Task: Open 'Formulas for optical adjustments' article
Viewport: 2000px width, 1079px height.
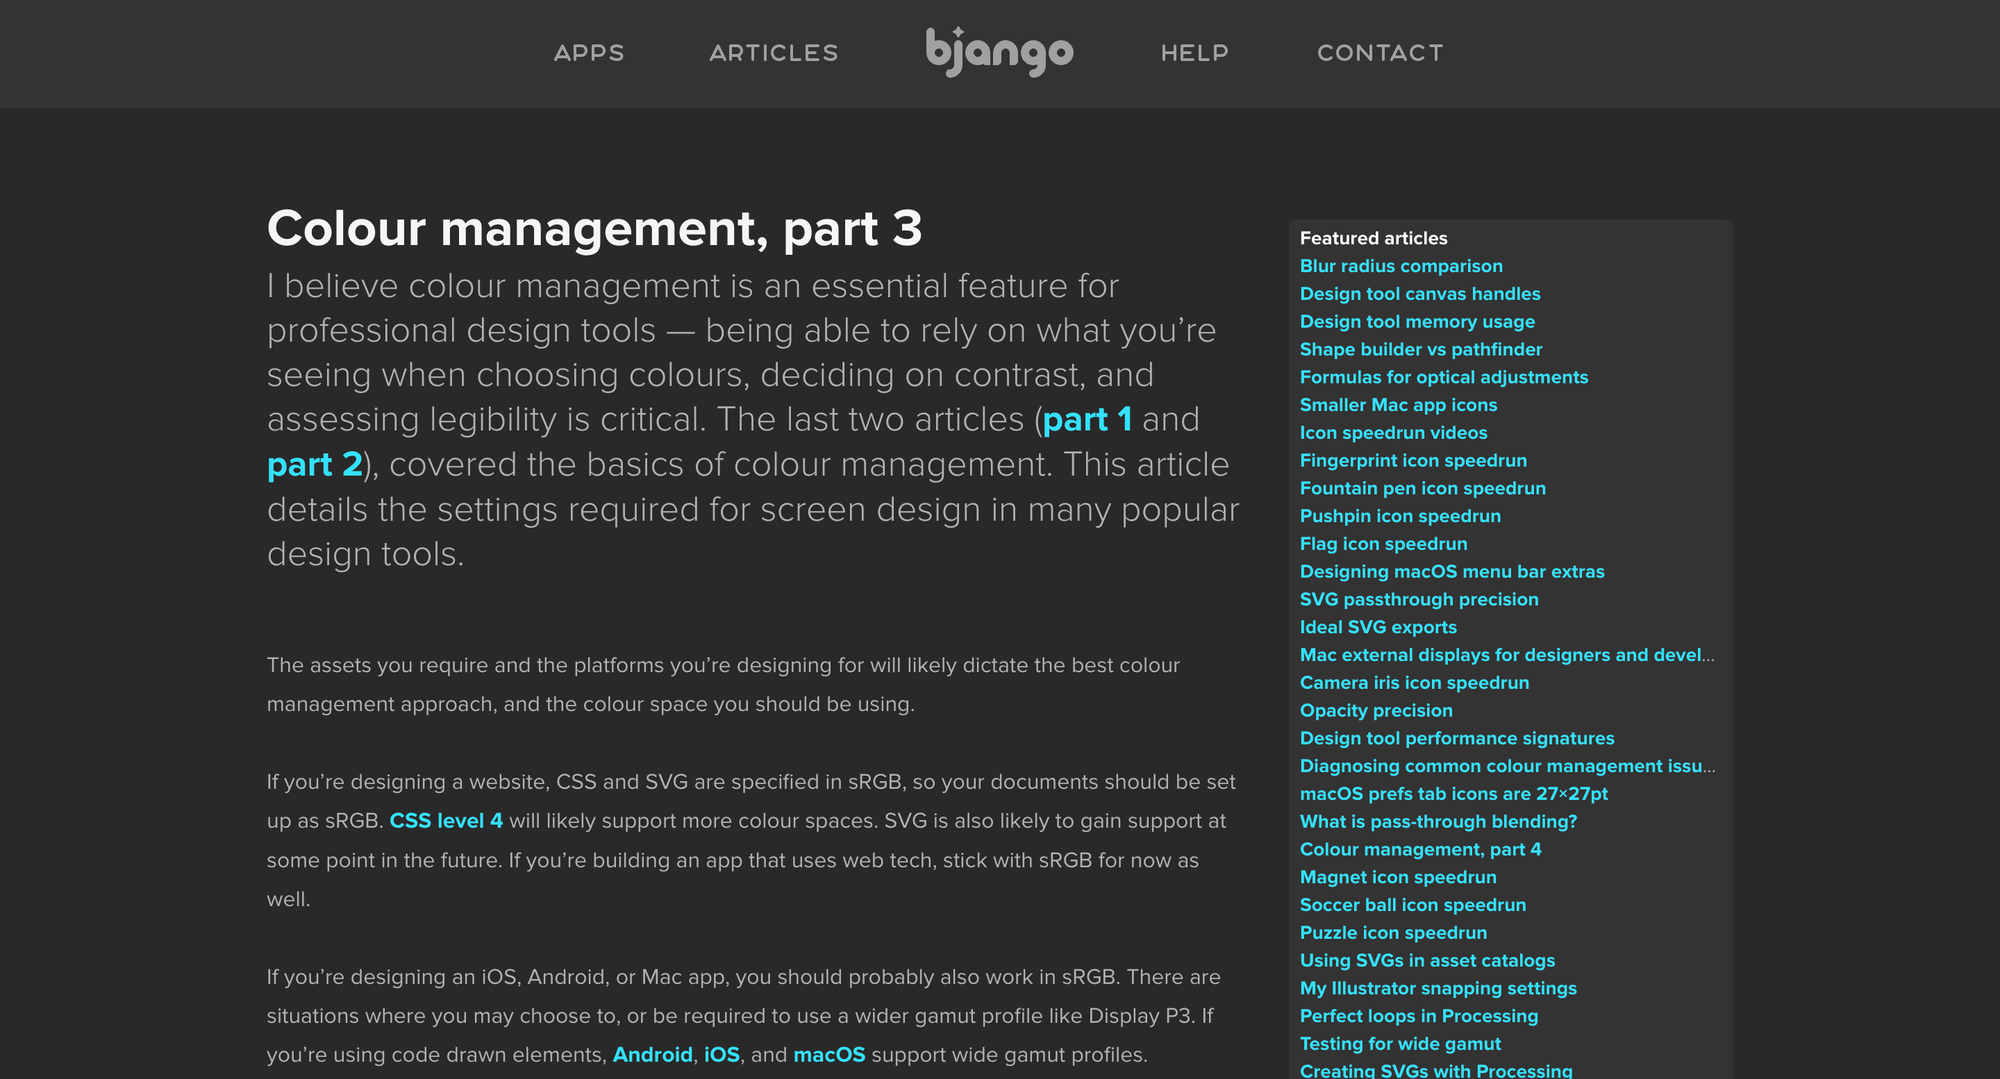Action: 1444,377
